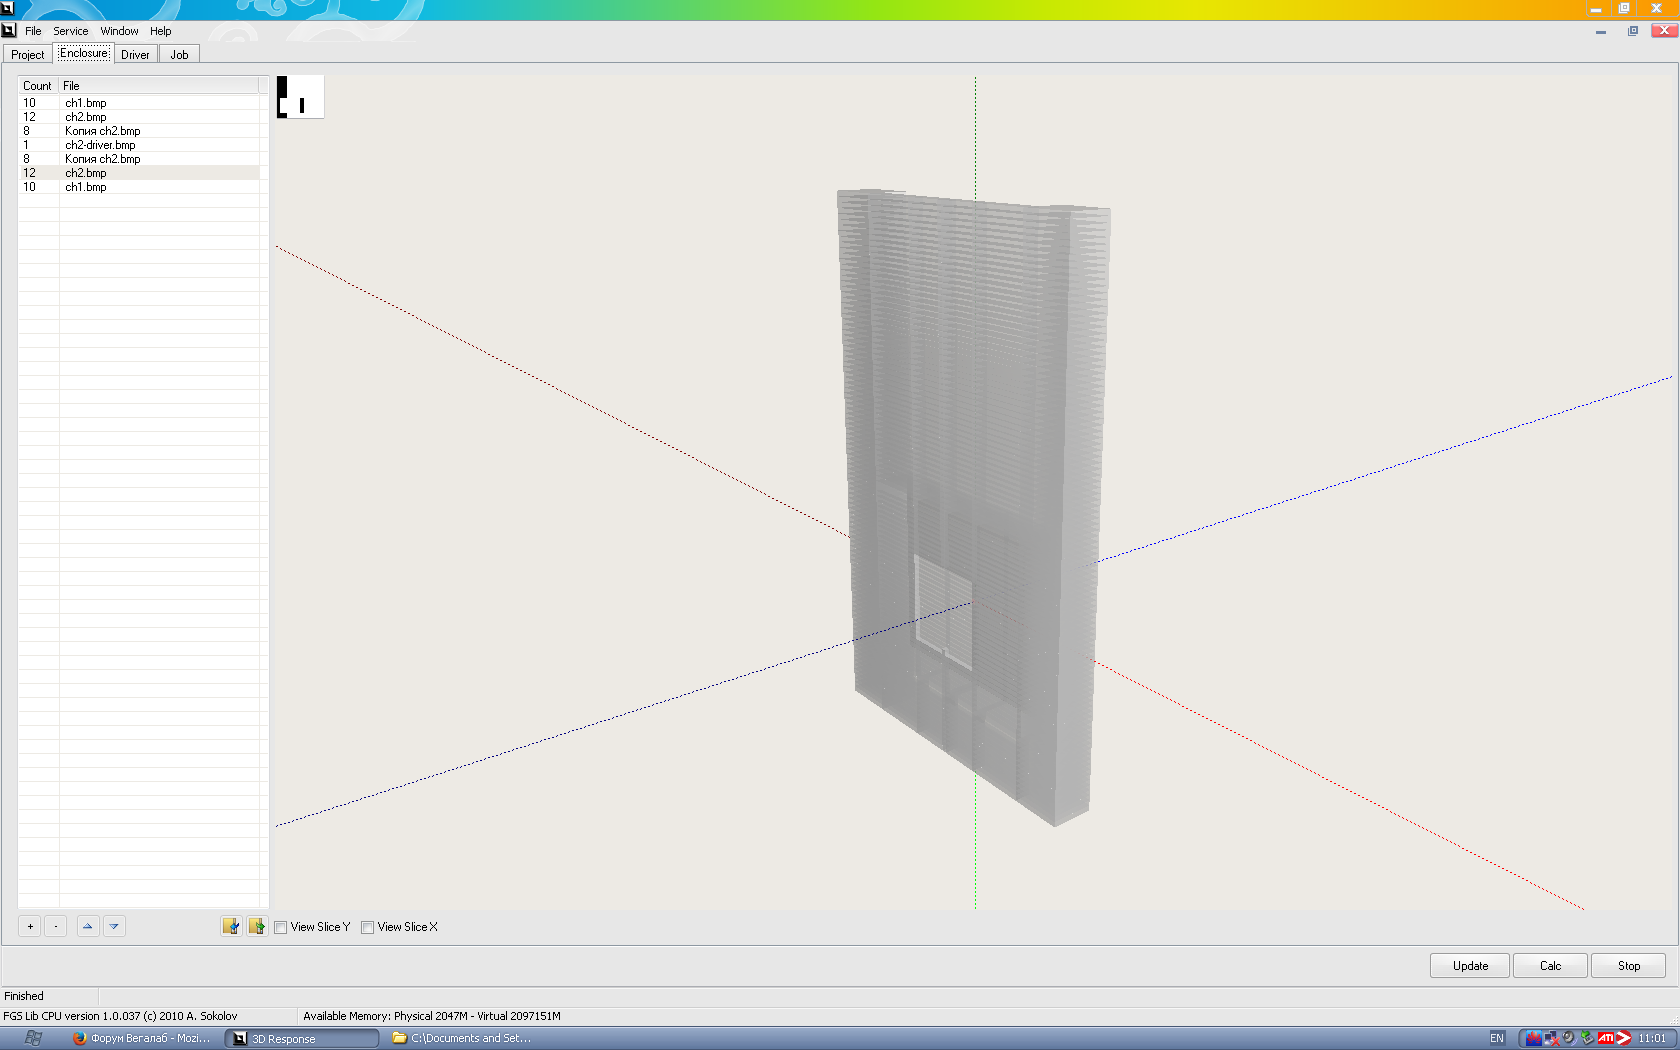This screenshot has height=1050, width=1680.
Task: Select the last ch1.bmp row
Action: [139, 187]
